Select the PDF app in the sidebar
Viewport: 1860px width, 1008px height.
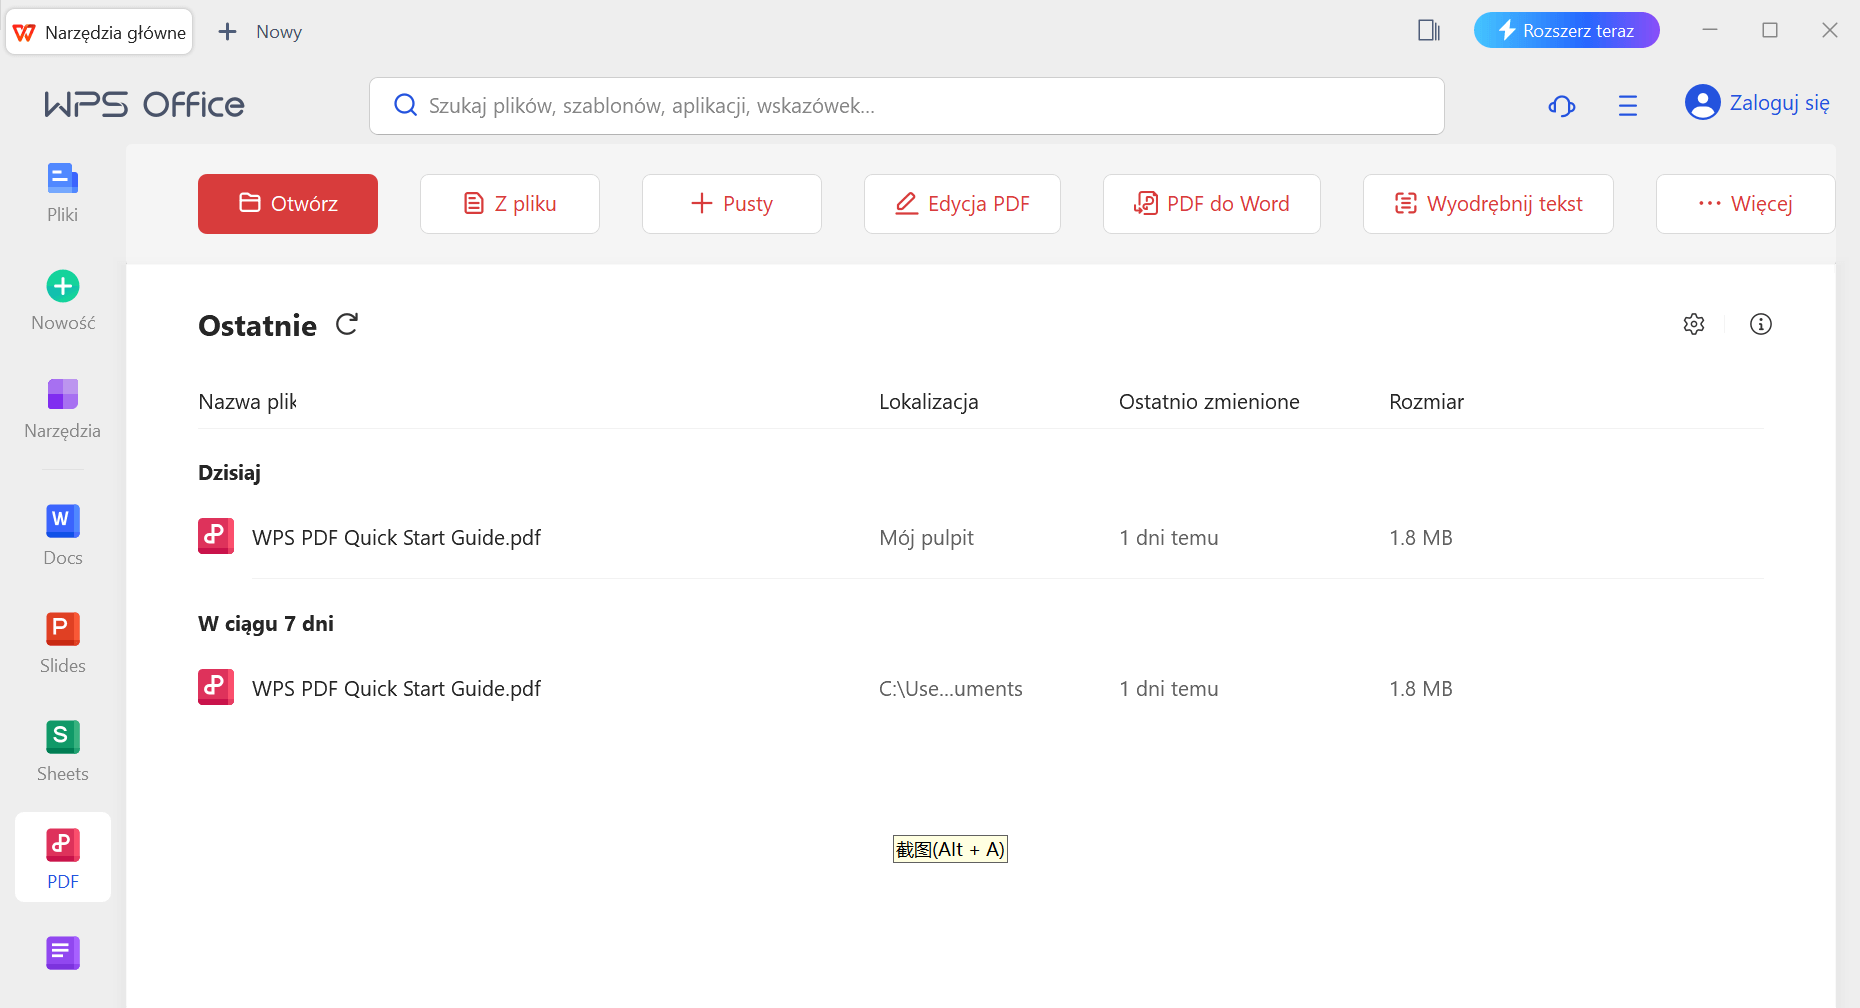62,858
